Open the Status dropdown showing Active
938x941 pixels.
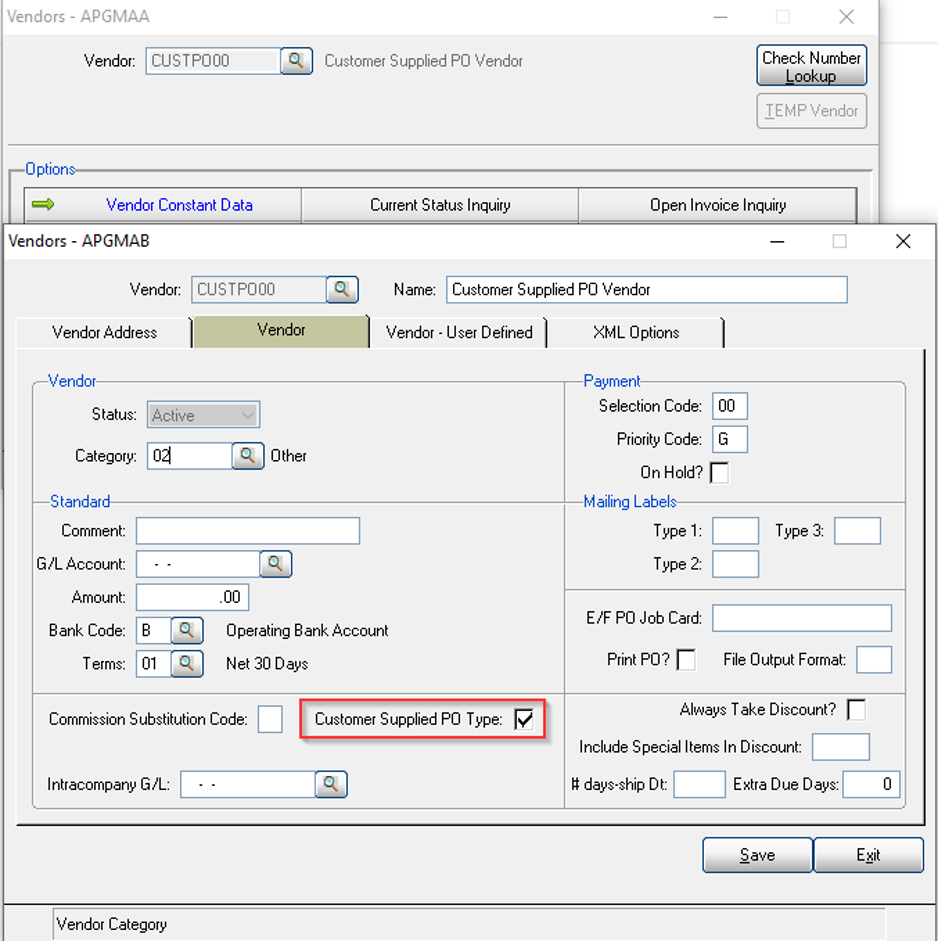203,415
